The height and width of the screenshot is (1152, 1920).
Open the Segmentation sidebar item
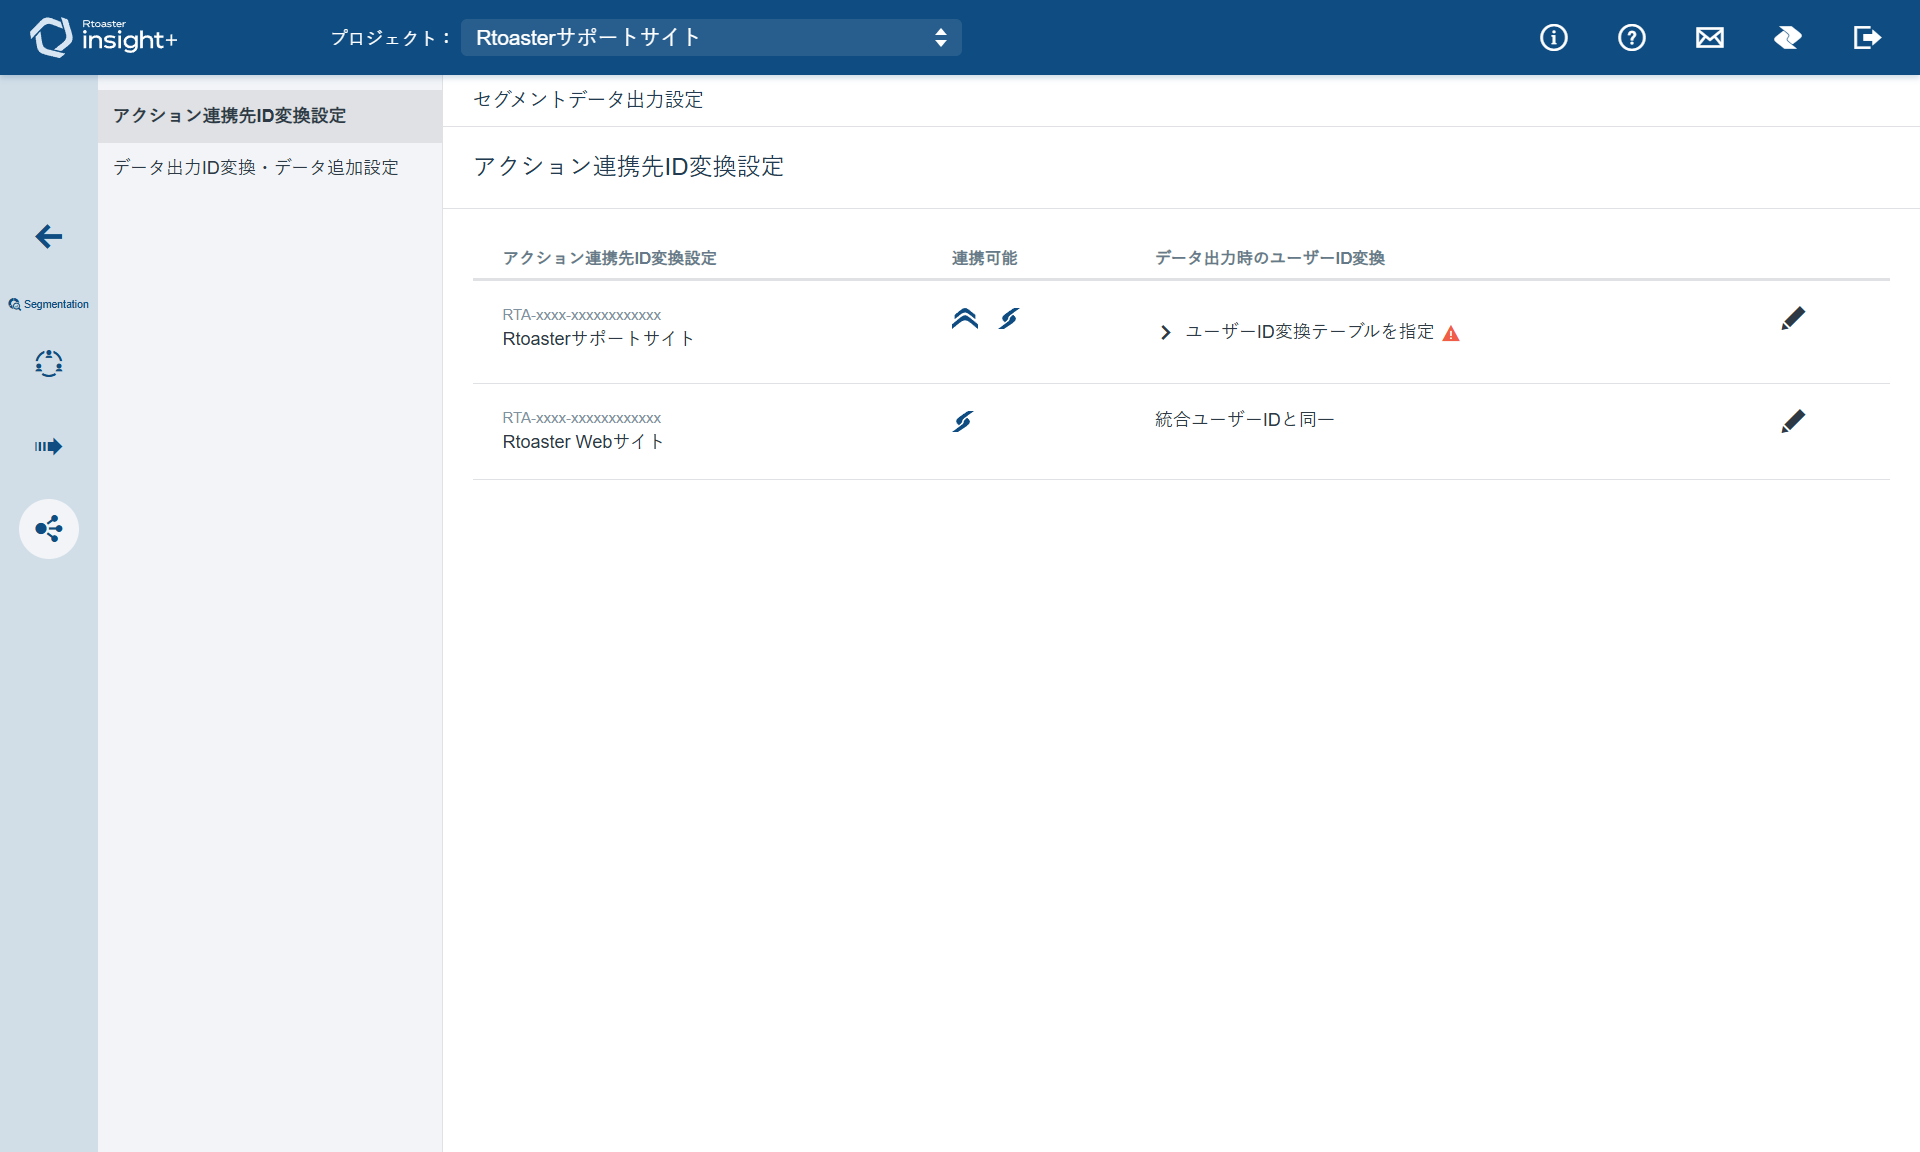pos(49,304)
